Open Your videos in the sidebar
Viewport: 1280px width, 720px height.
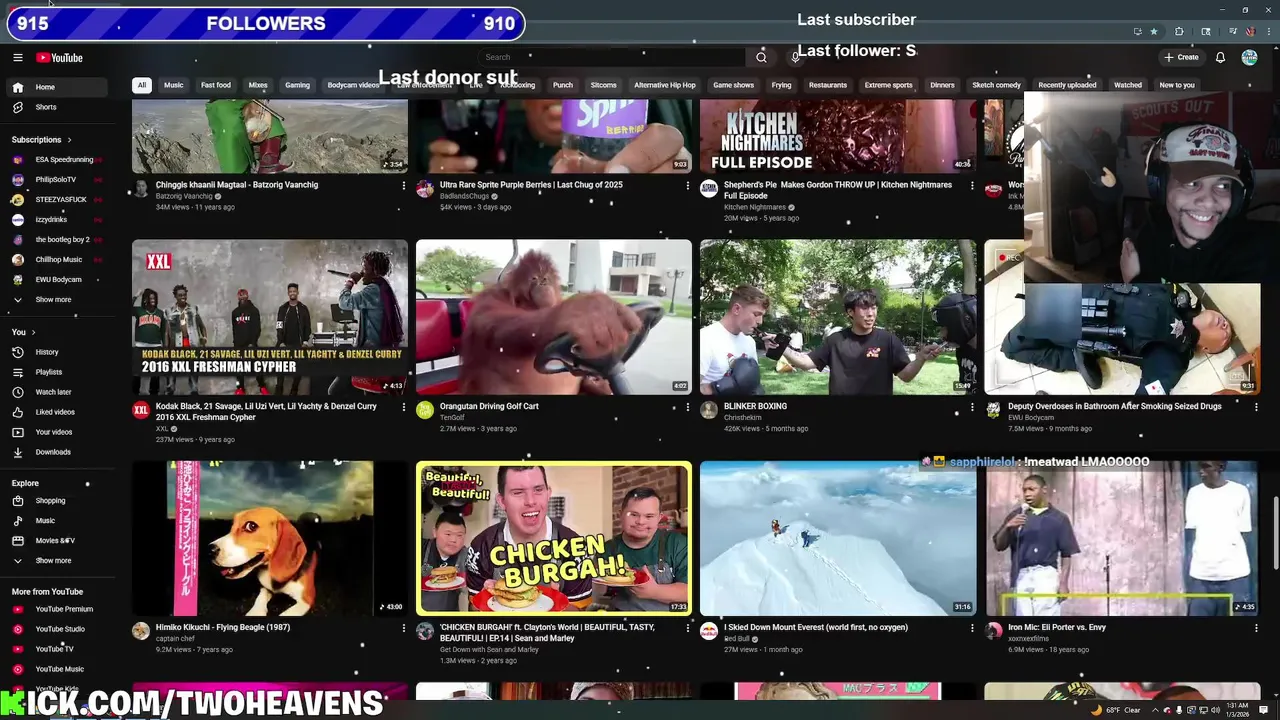coord(58,432)
